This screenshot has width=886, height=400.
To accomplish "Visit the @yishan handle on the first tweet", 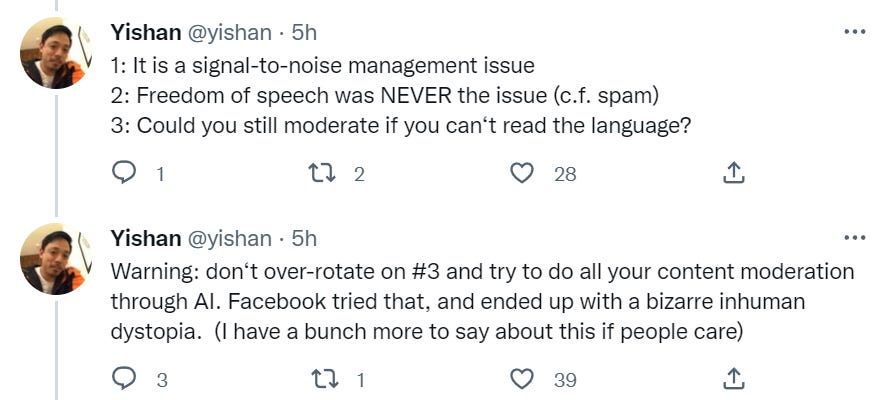I will click(x=229, y=33).
